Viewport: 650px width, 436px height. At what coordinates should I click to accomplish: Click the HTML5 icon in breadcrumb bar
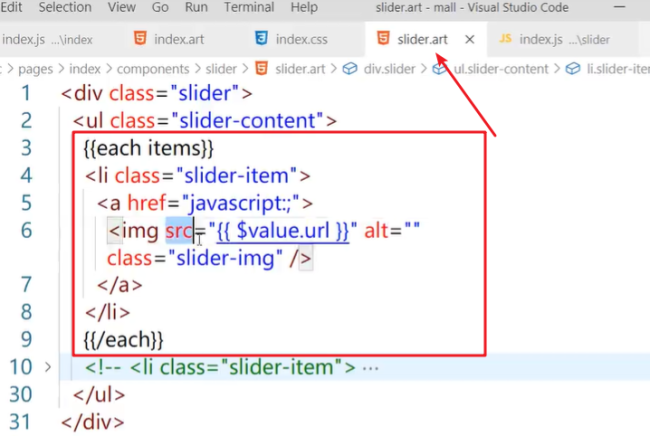coord(262,68)
